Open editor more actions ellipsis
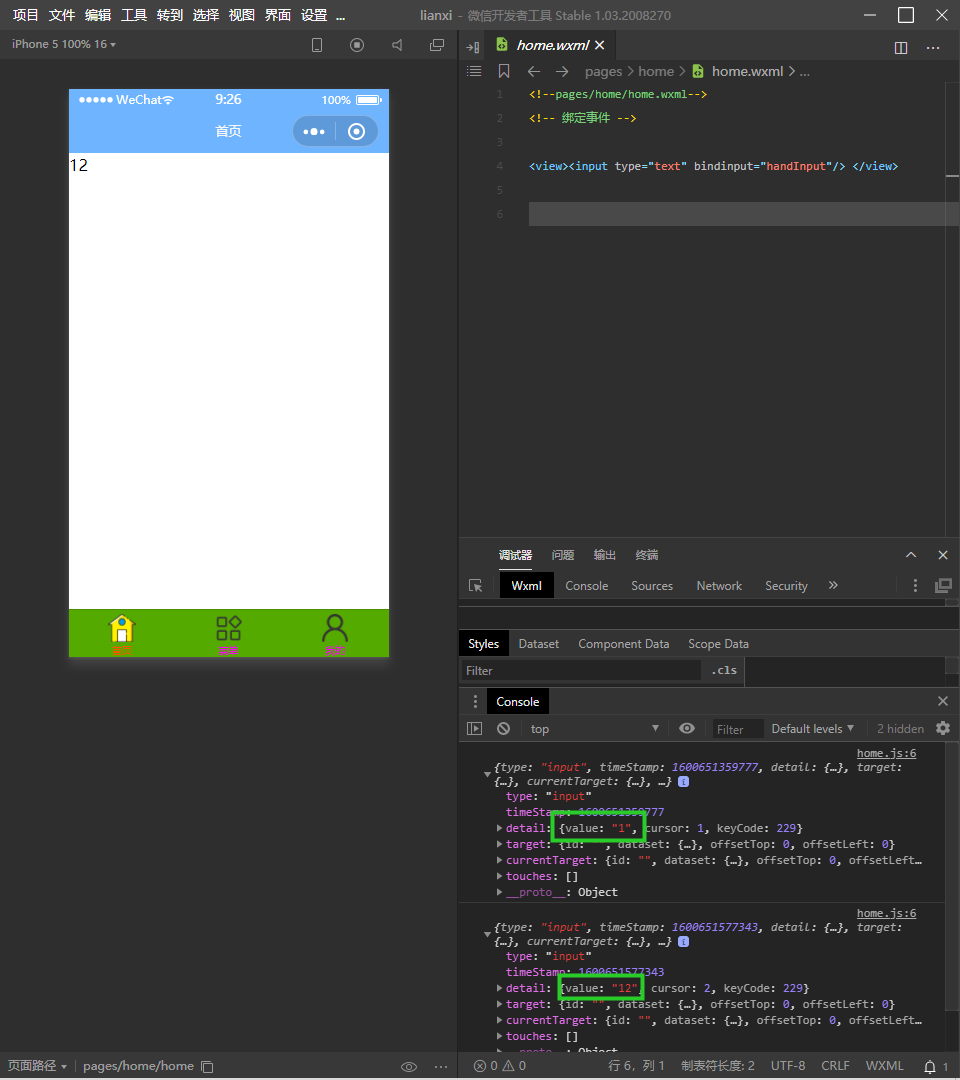 (933, 48)
